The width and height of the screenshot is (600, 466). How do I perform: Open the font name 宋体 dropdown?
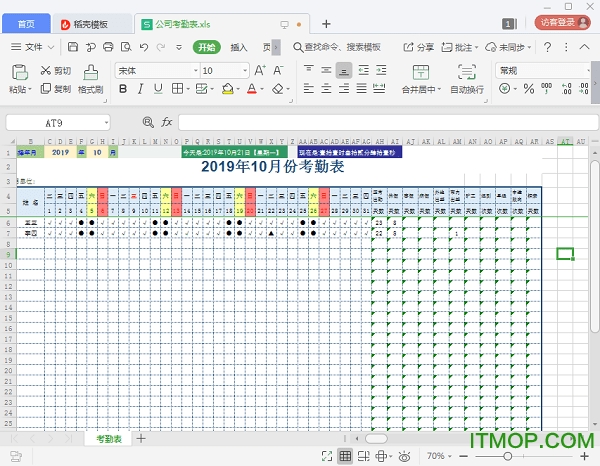click(x=196, y=70)
